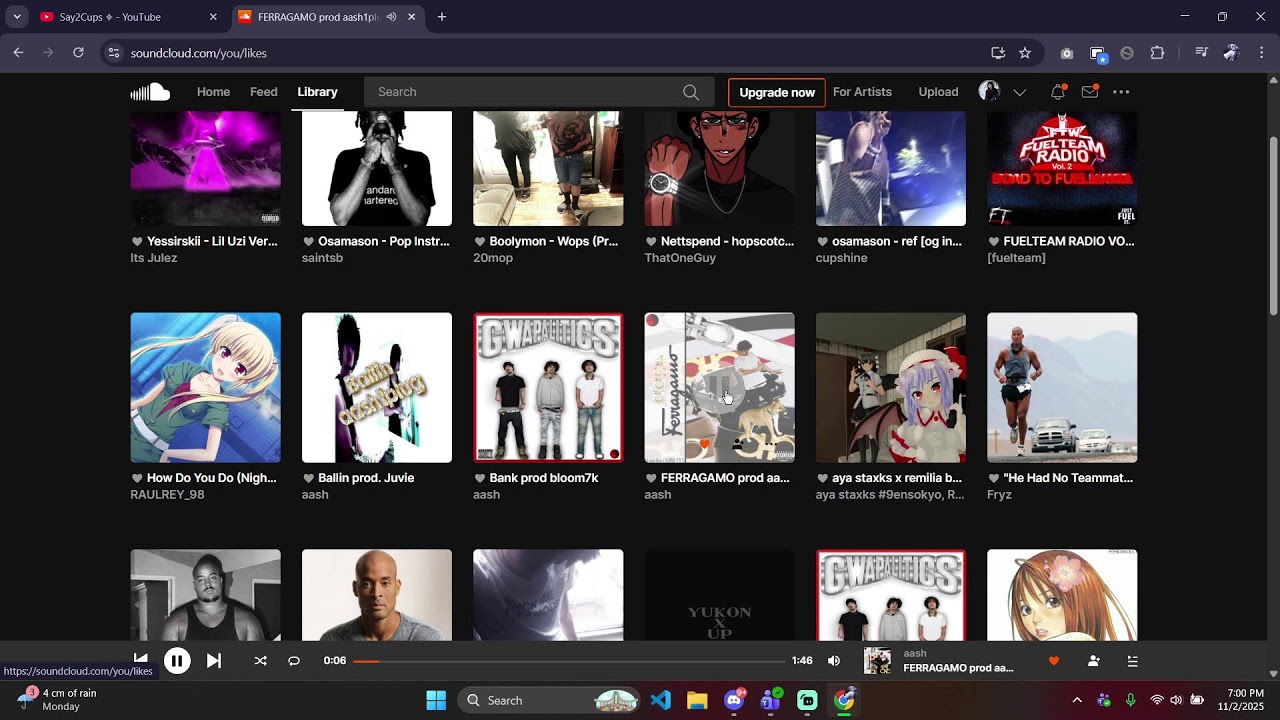Viewport: 1280px width, 720px height.
Task: Click the Windows taskbar Search box
Action: 549,700
